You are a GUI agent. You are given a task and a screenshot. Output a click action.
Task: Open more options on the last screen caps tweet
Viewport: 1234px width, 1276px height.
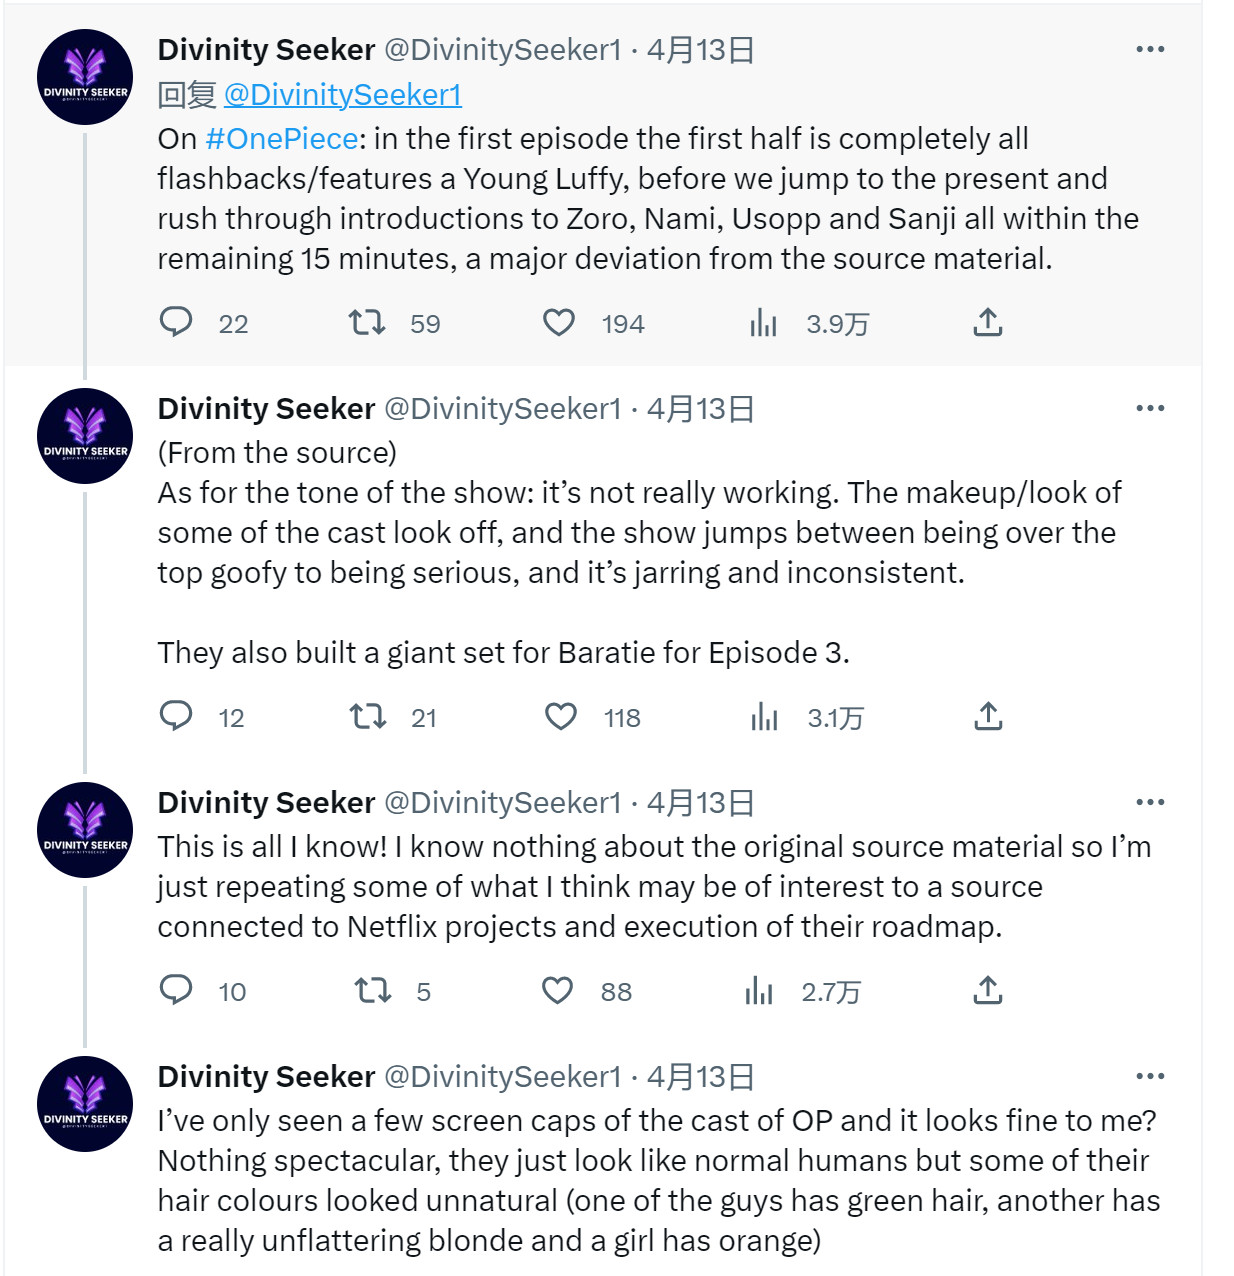click(1150, 1076)
